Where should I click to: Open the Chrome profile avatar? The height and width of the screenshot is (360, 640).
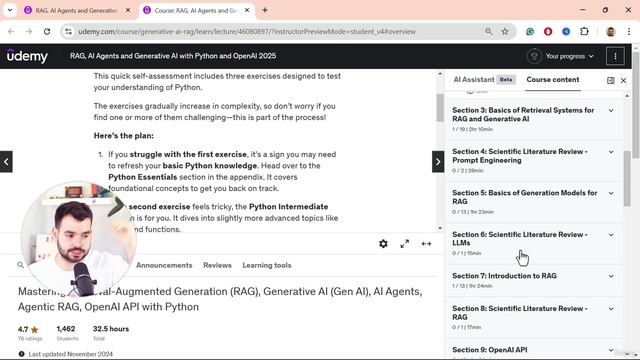(611, 31)
